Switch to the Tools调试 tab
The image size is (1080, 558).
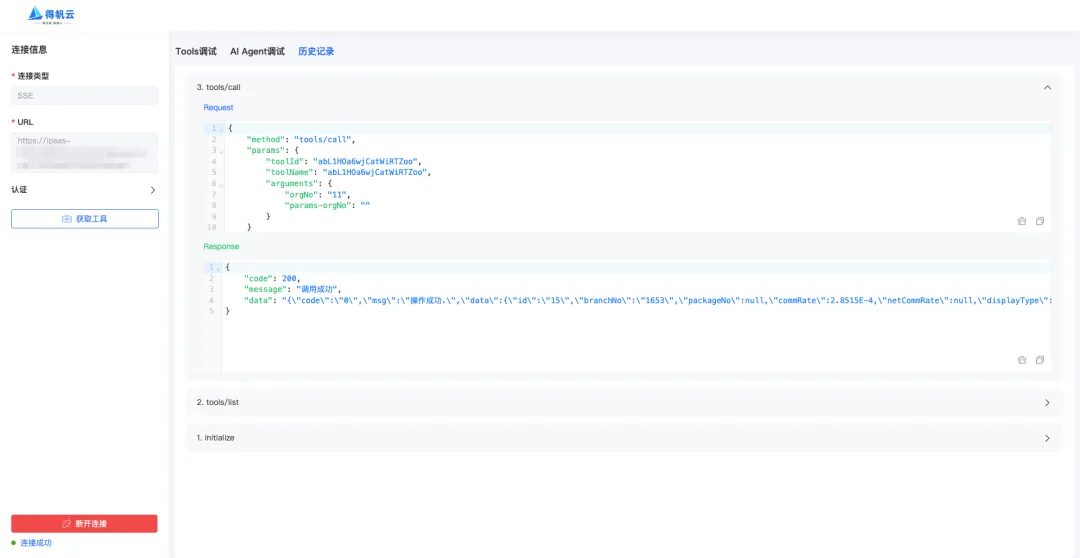pos(196,51)
